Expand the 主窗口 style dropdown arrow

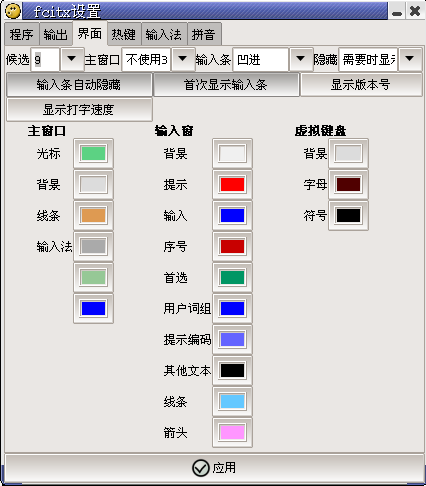click(182, 59)
